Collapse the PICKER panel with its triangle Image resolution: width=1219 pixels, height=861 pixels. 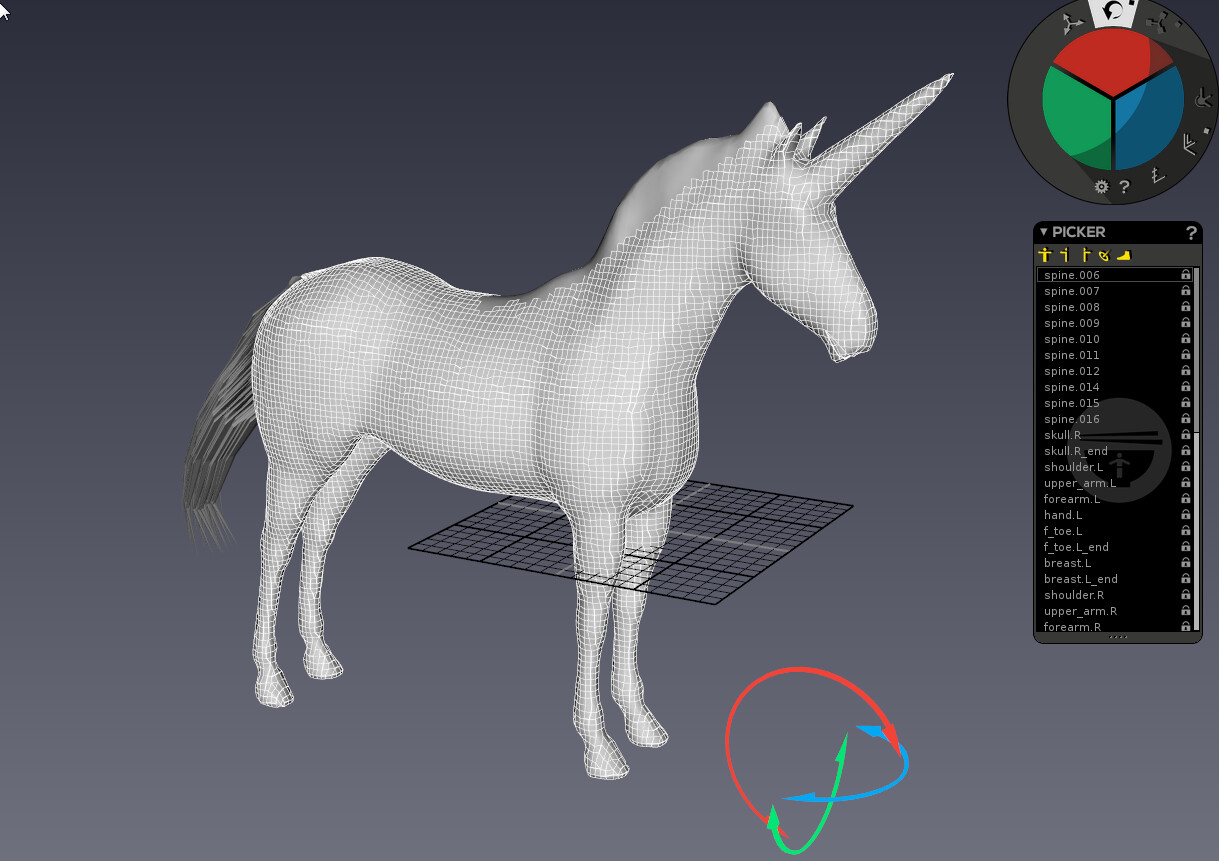click(1043, 231)
